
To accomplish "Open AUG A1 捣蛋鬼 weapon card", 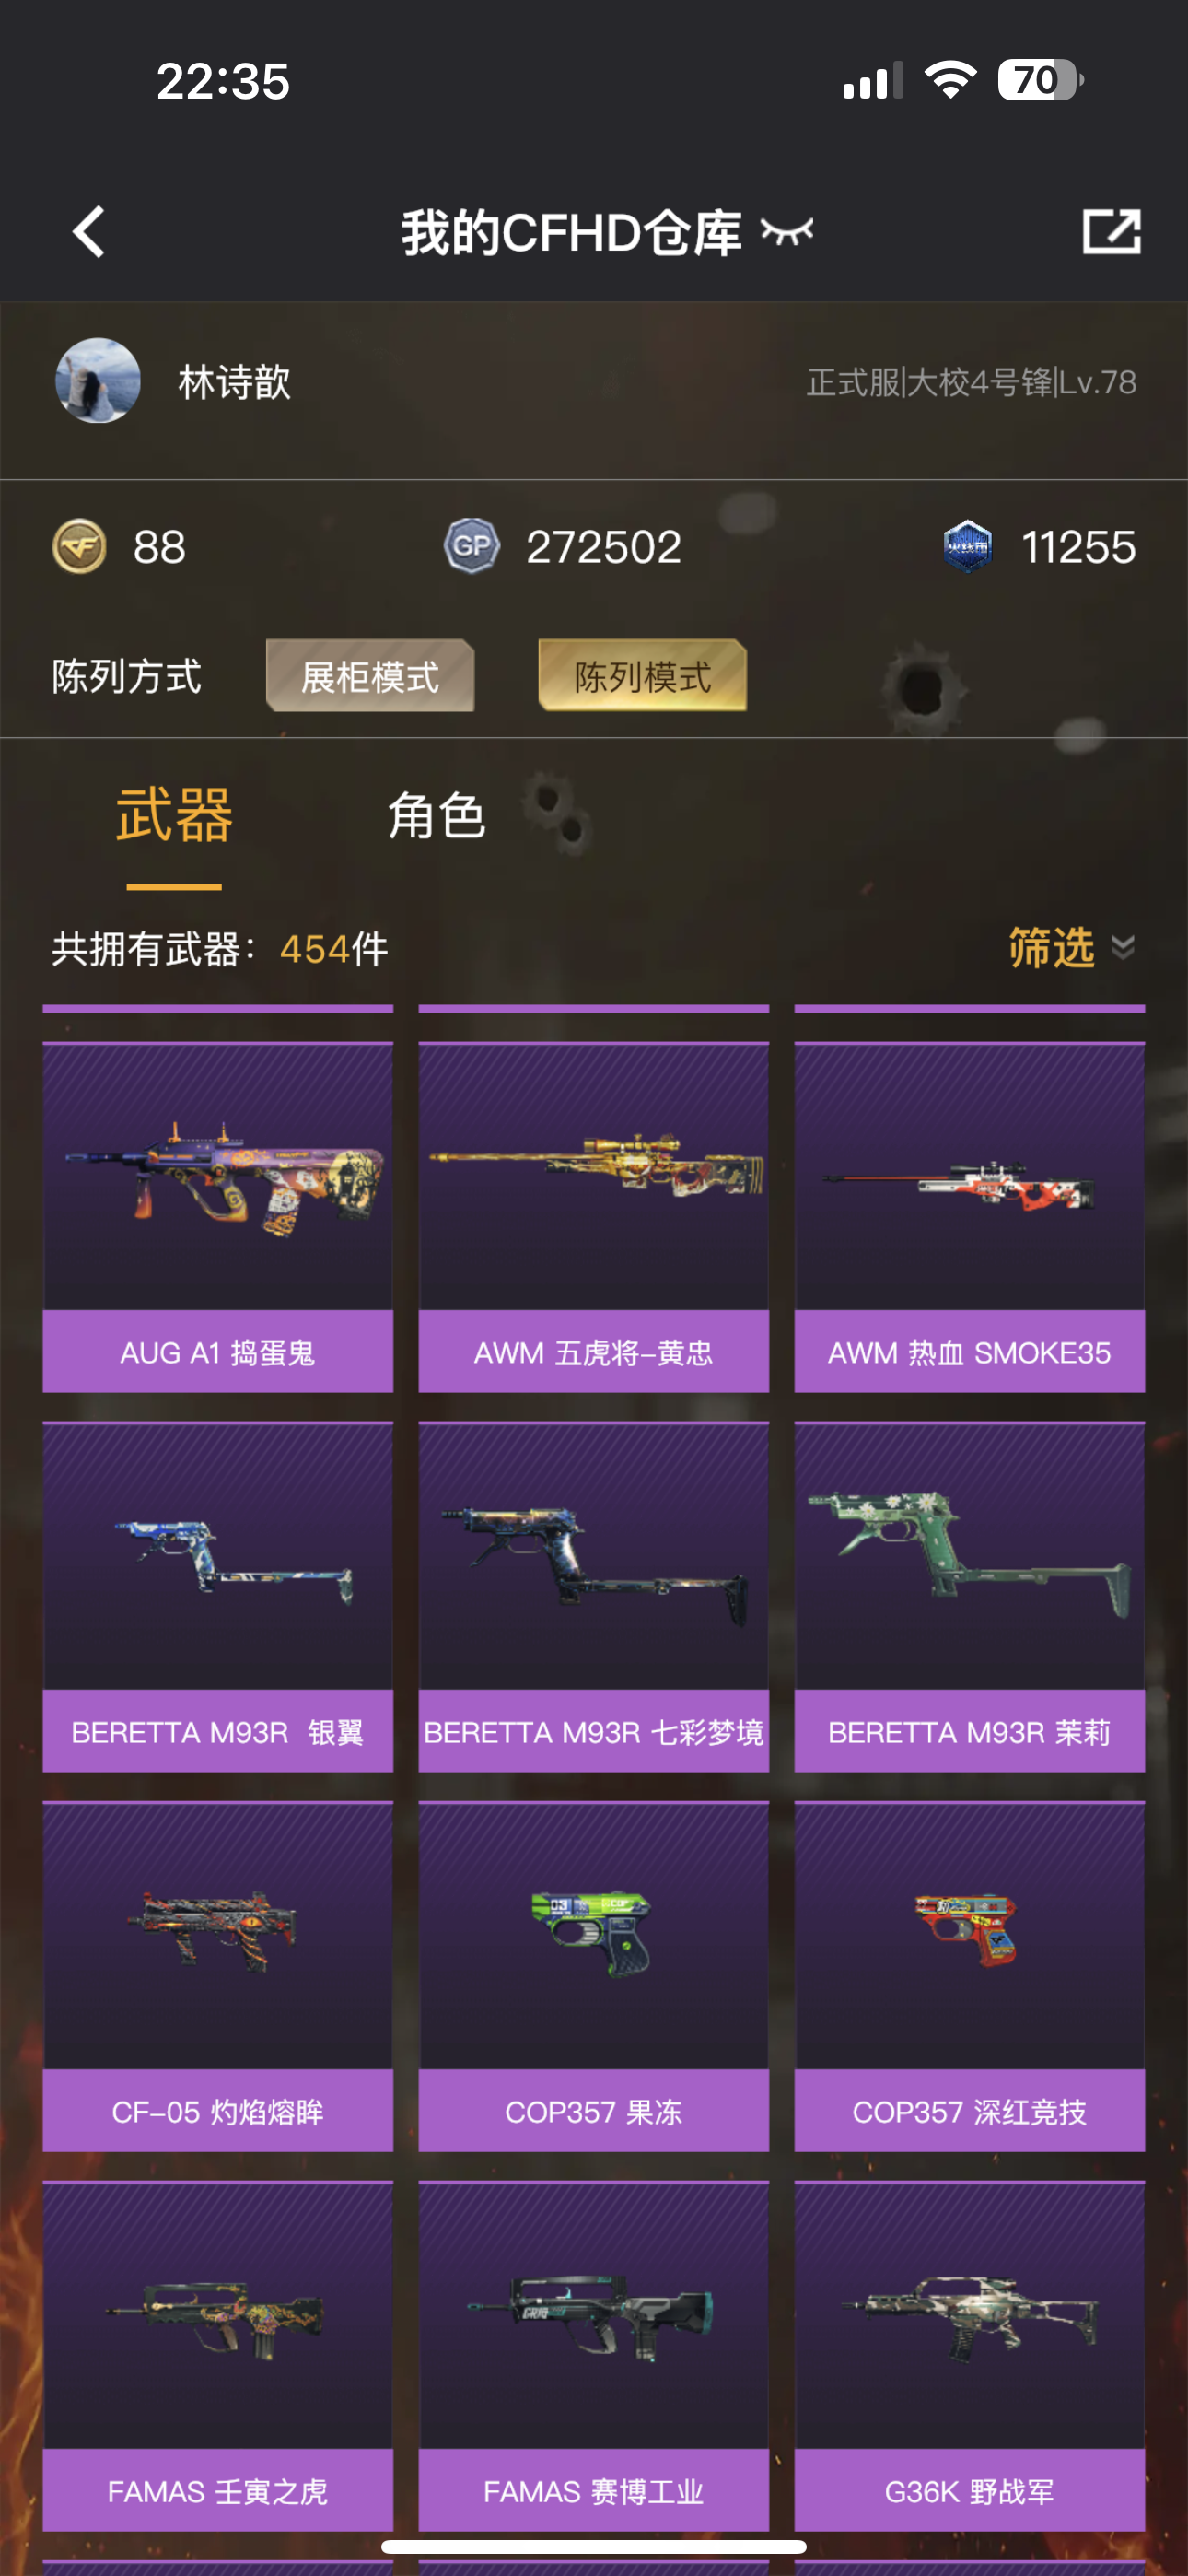I will point(218,1217).
